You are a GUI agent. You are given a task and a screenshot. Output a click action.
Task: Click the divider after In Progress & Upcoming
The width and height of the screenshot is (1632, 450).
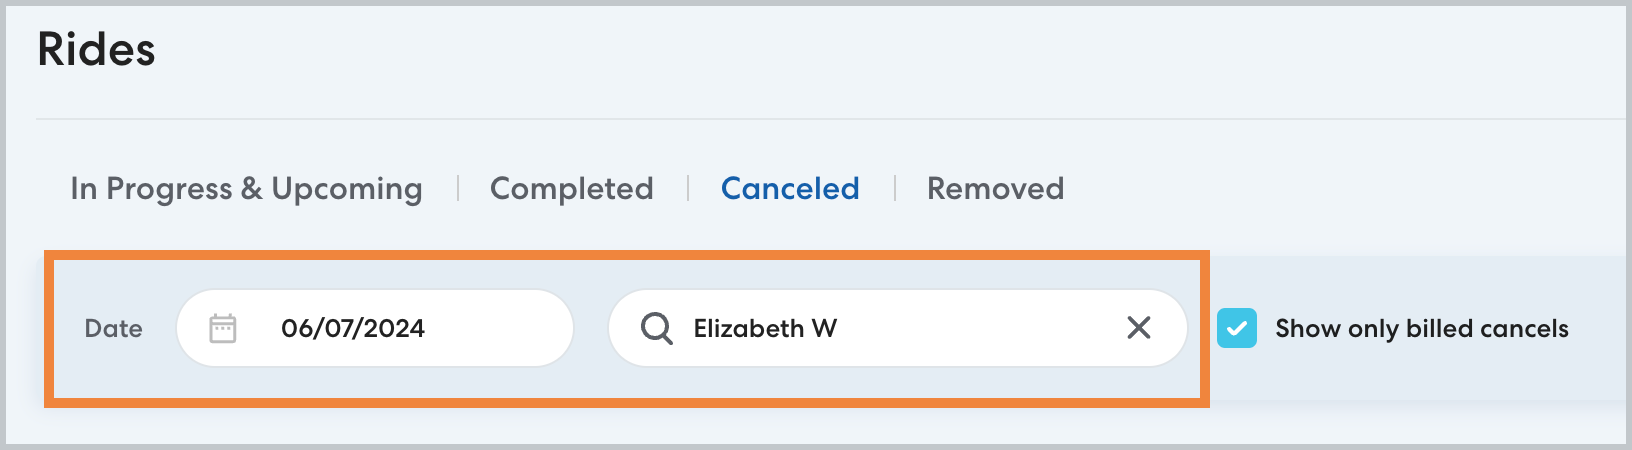457,188
